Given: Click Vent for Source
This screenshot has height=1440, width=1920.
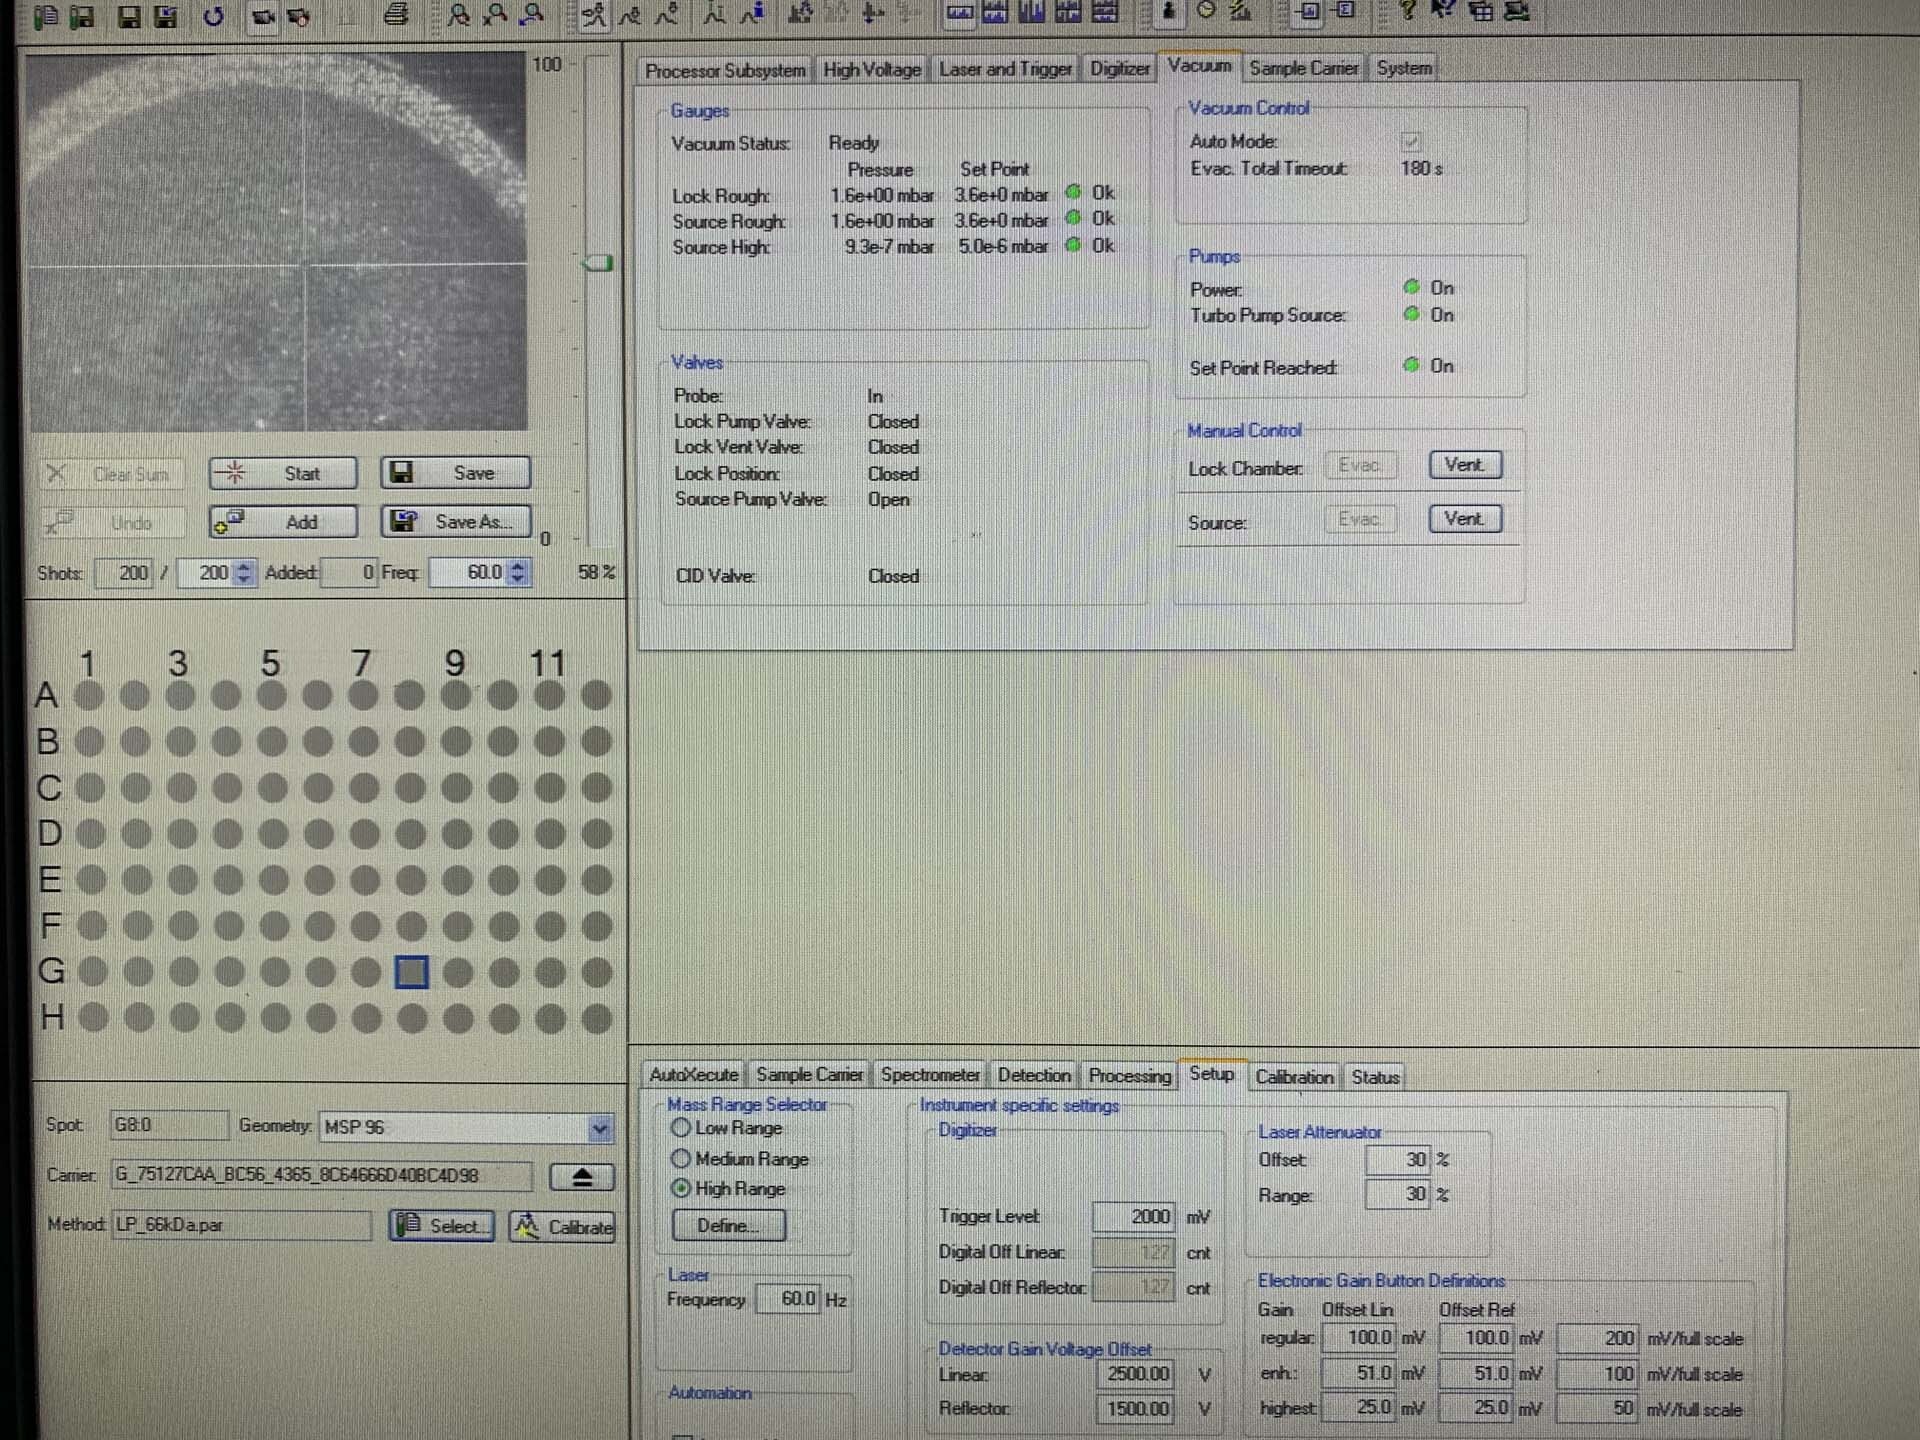Looking at the screenshot, I should [x=1465, y=518].
